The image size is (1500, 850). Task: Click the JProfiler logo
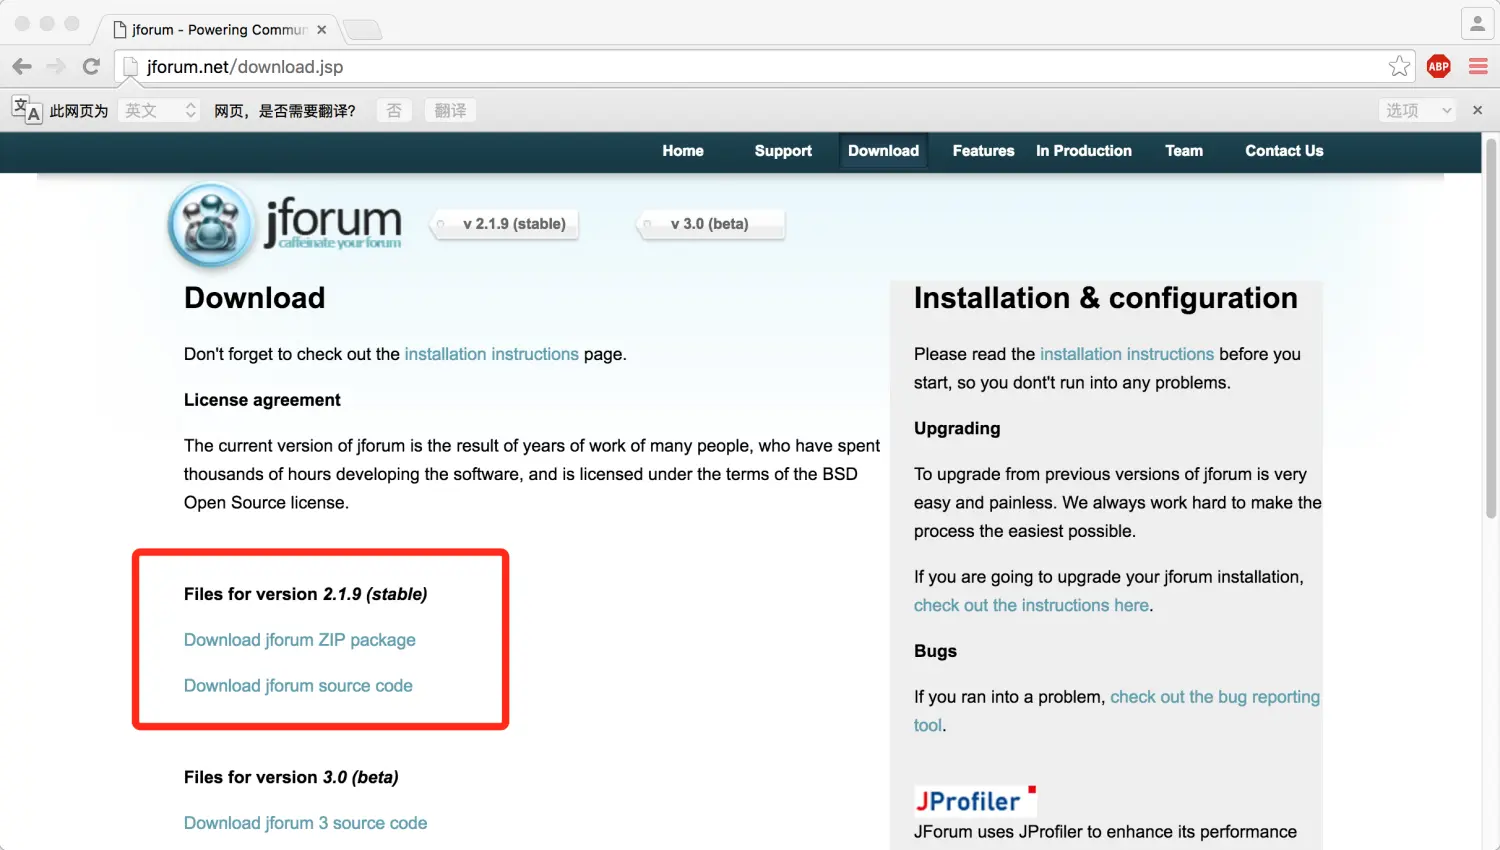(x=975, y=800)
